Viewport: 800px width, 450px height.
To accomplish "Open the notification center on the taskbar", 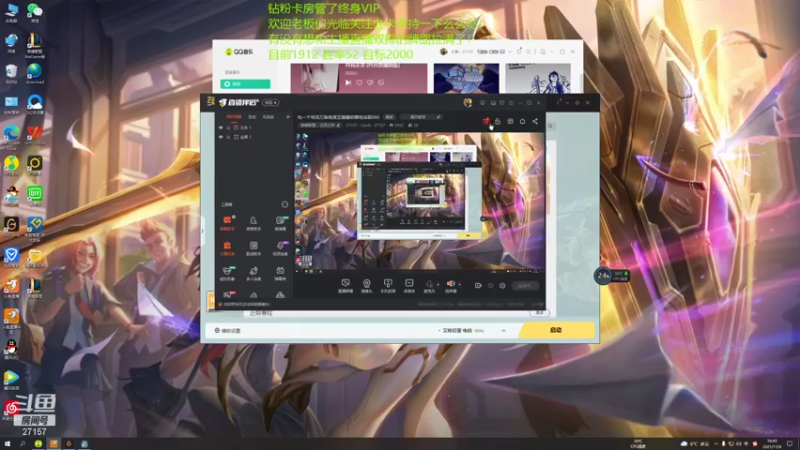I will coord(790,444).
